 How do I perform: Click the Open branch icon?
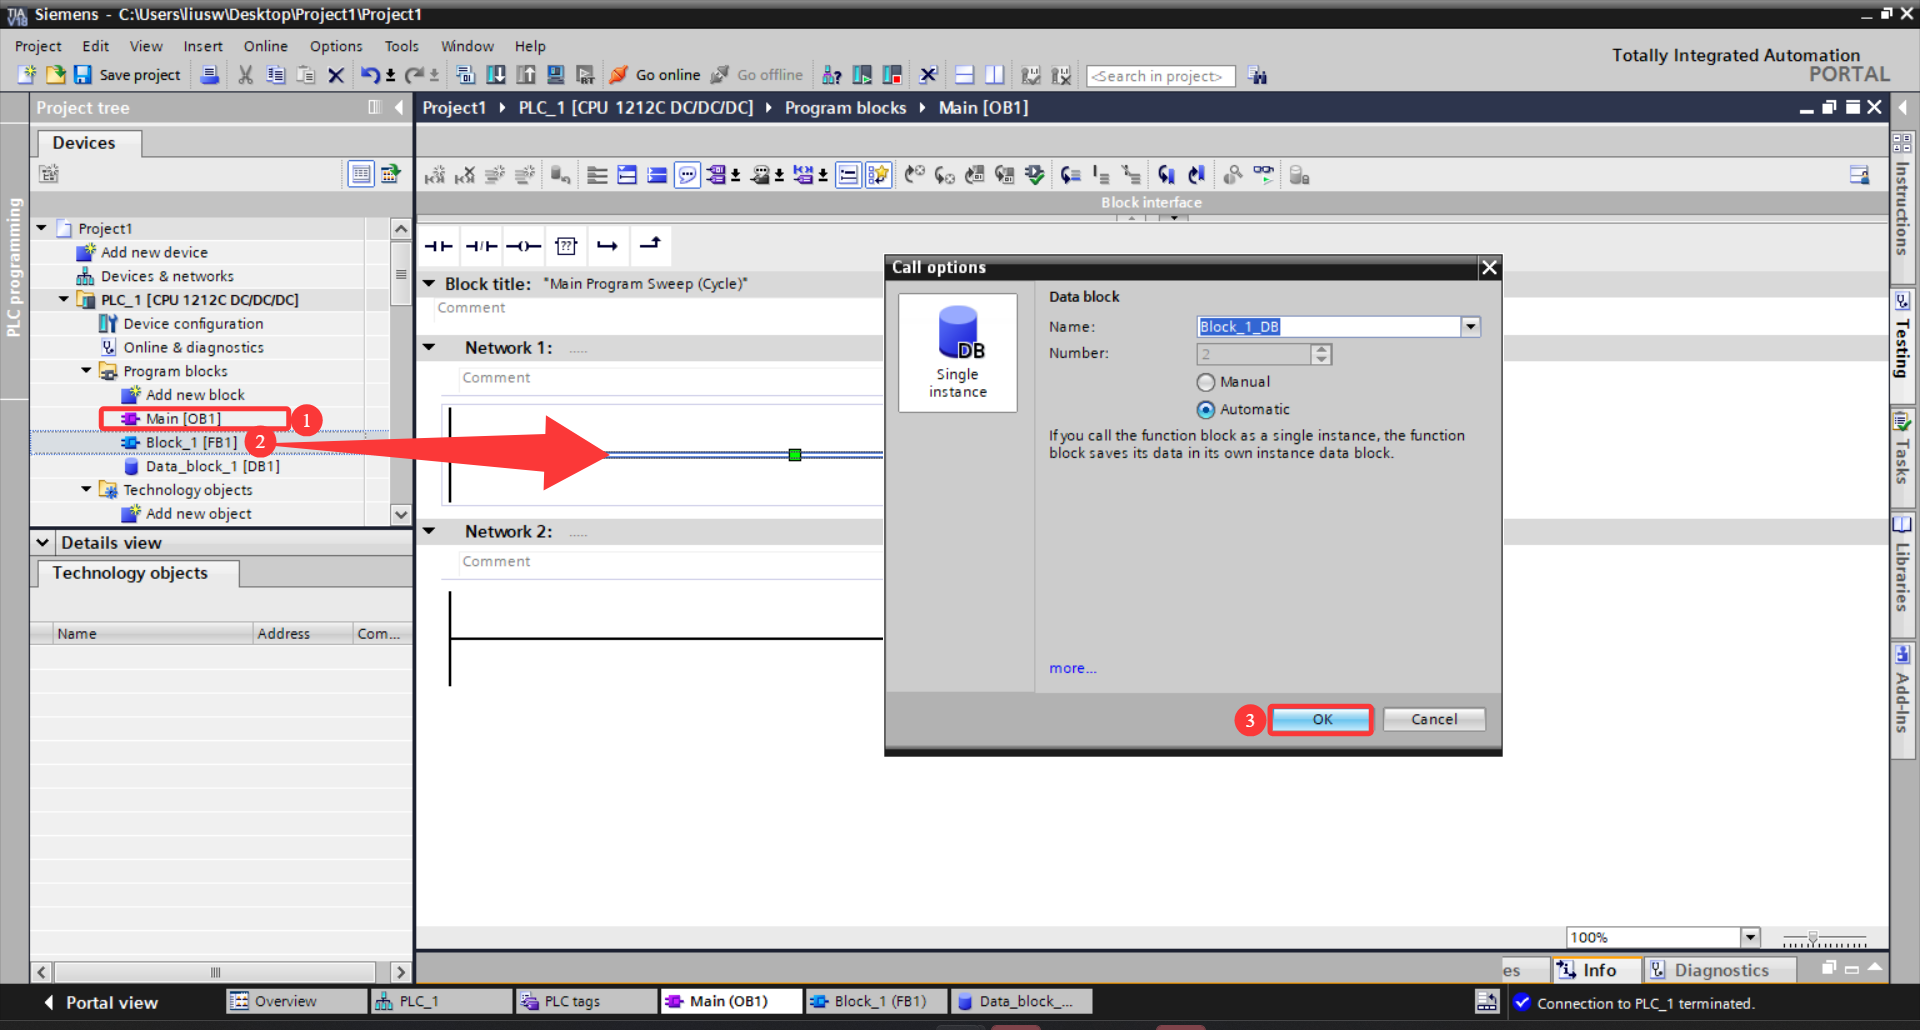[x=607, y=246]
